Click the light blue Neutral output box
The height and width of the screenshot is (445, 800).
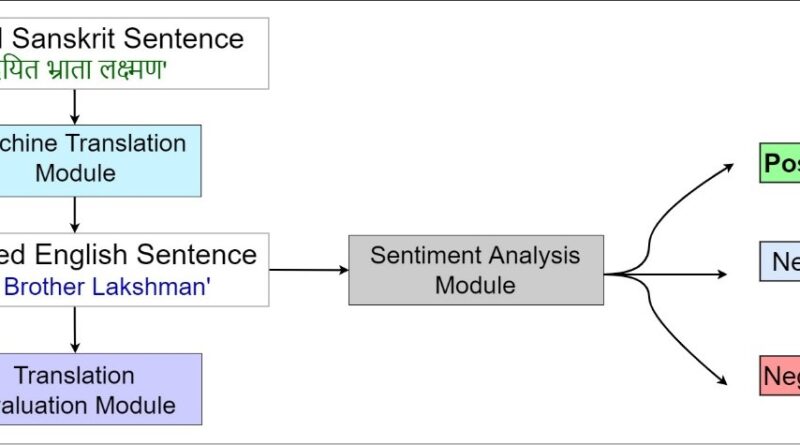(x=780, y=262)
